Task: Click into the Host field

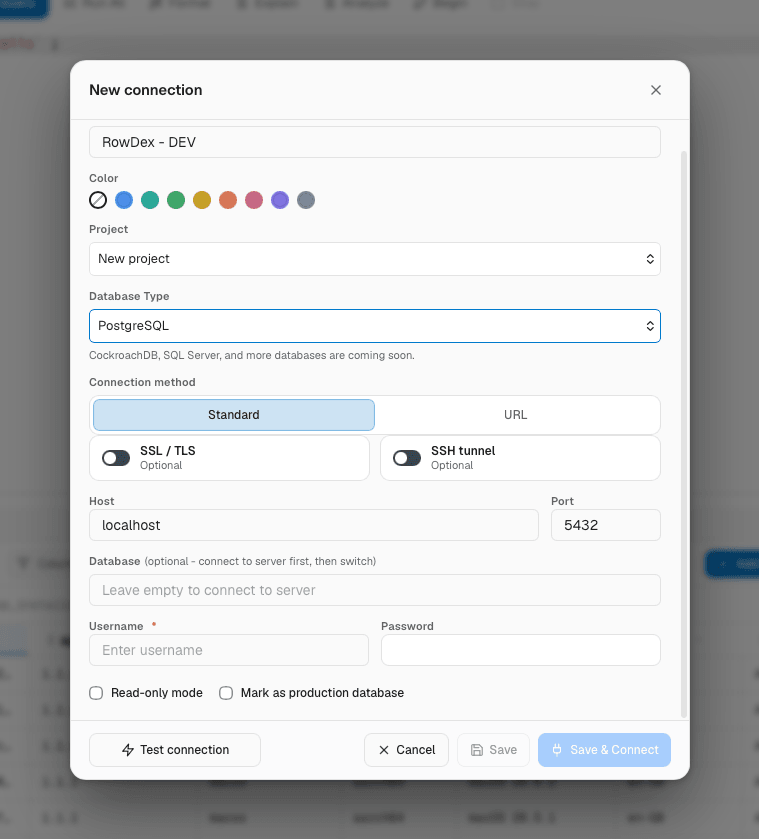Action: 314,525
